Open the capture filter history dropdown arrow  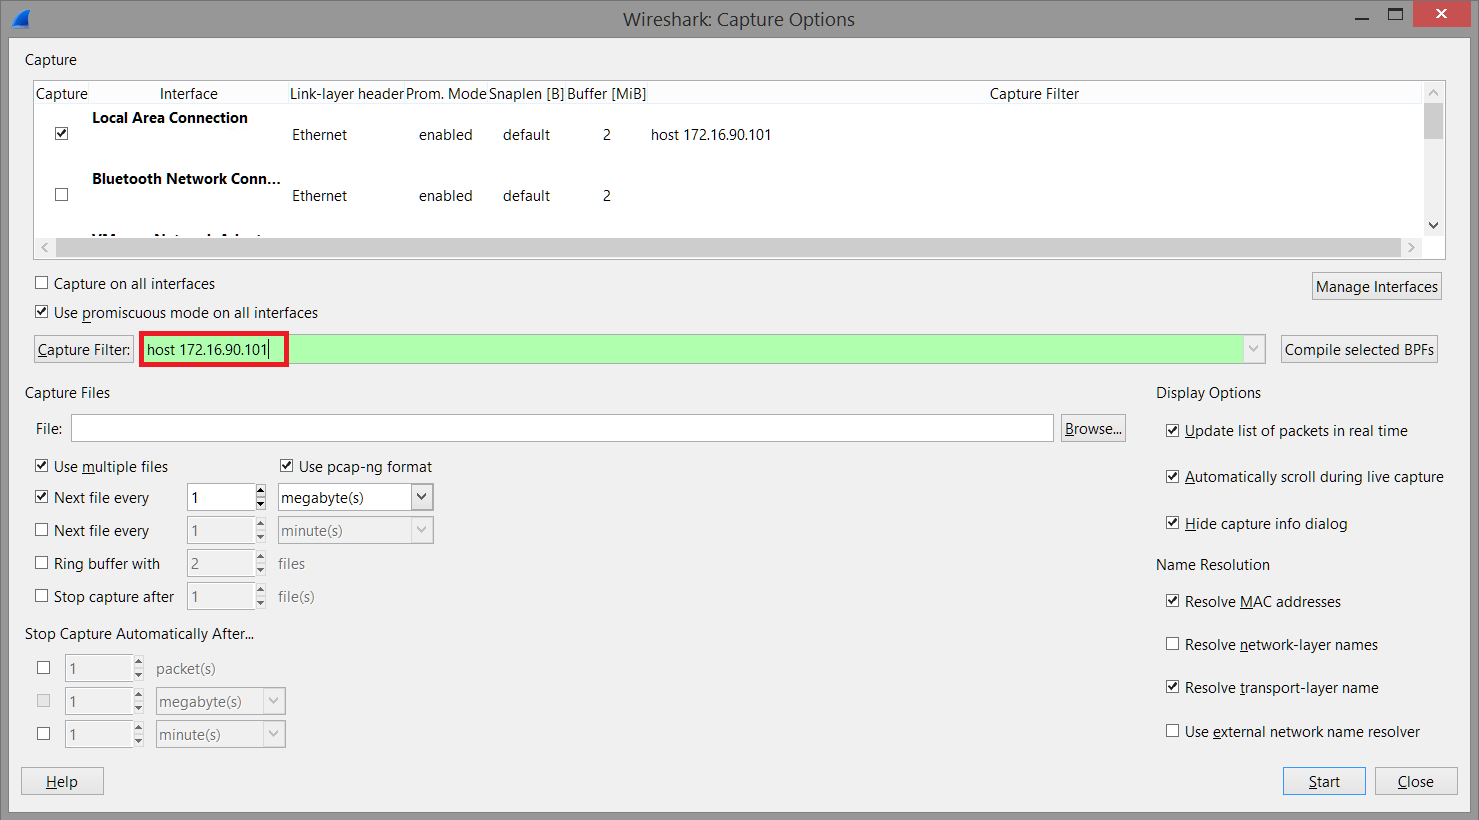tap(1254, 349)
